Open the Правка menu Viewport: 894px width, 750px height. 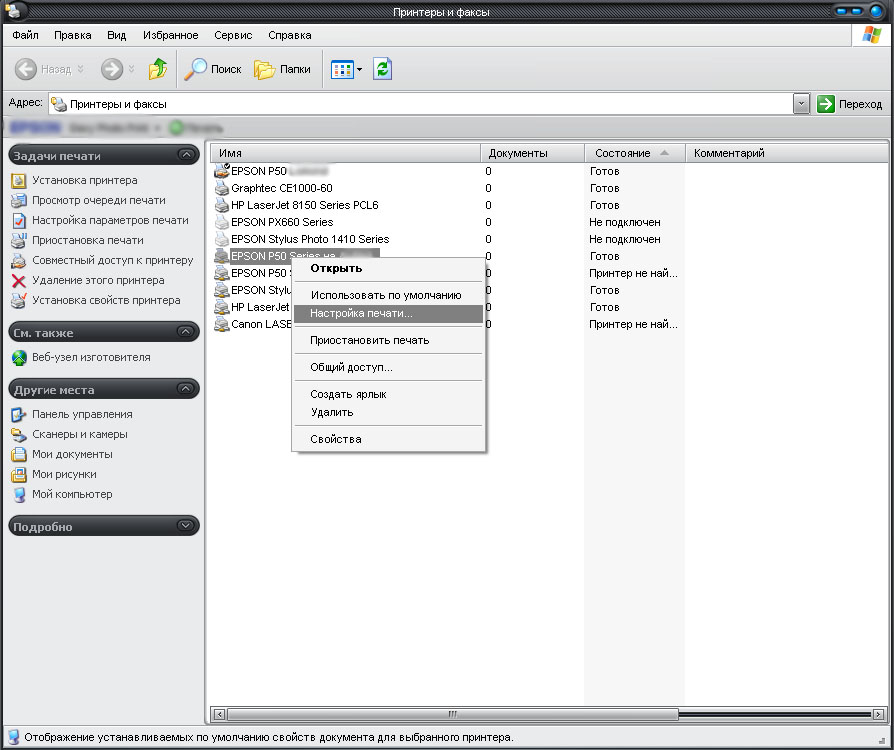[x=72, y=35]
